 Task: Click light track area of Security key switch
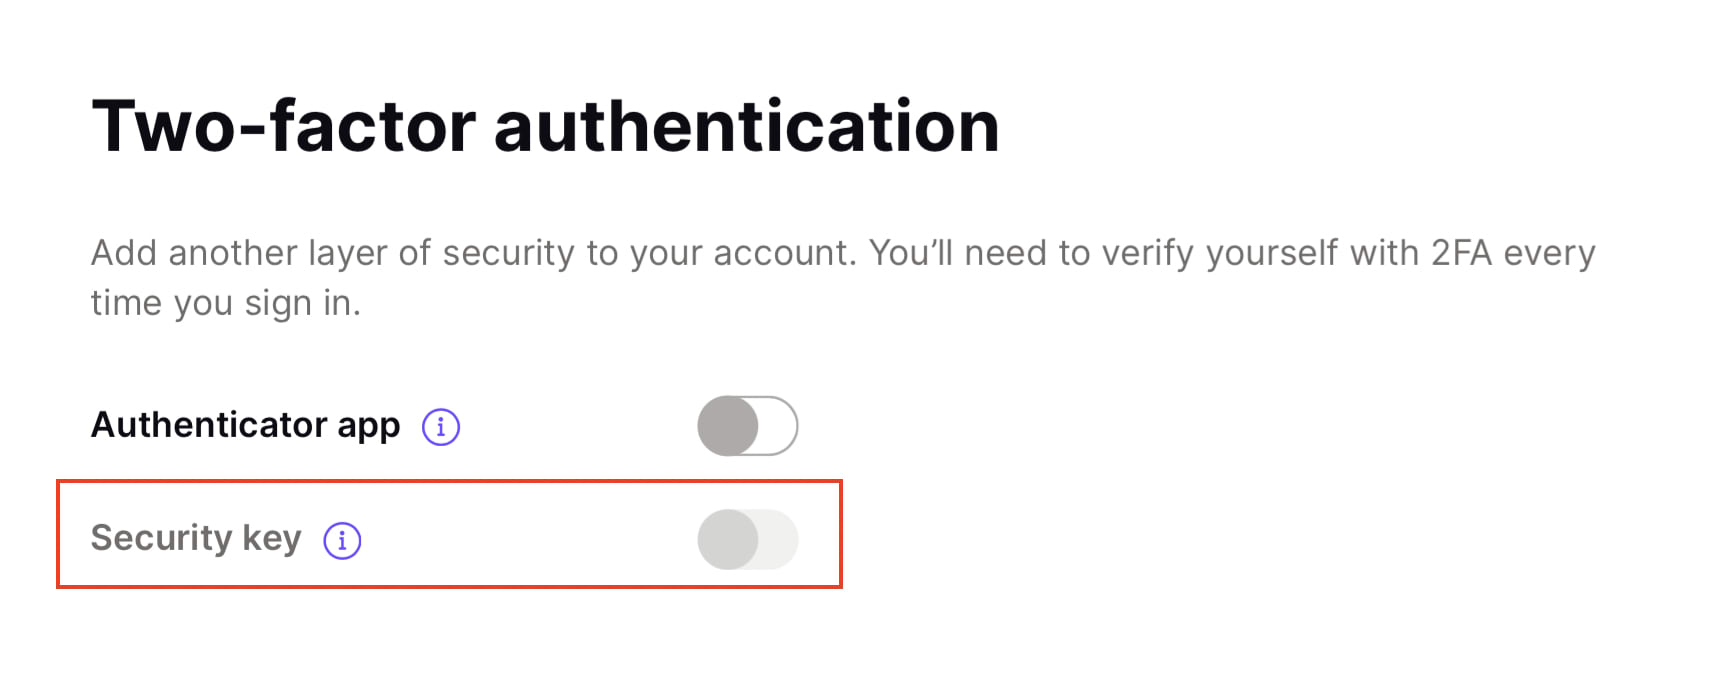pyautogui.click(x=777, y=539)
